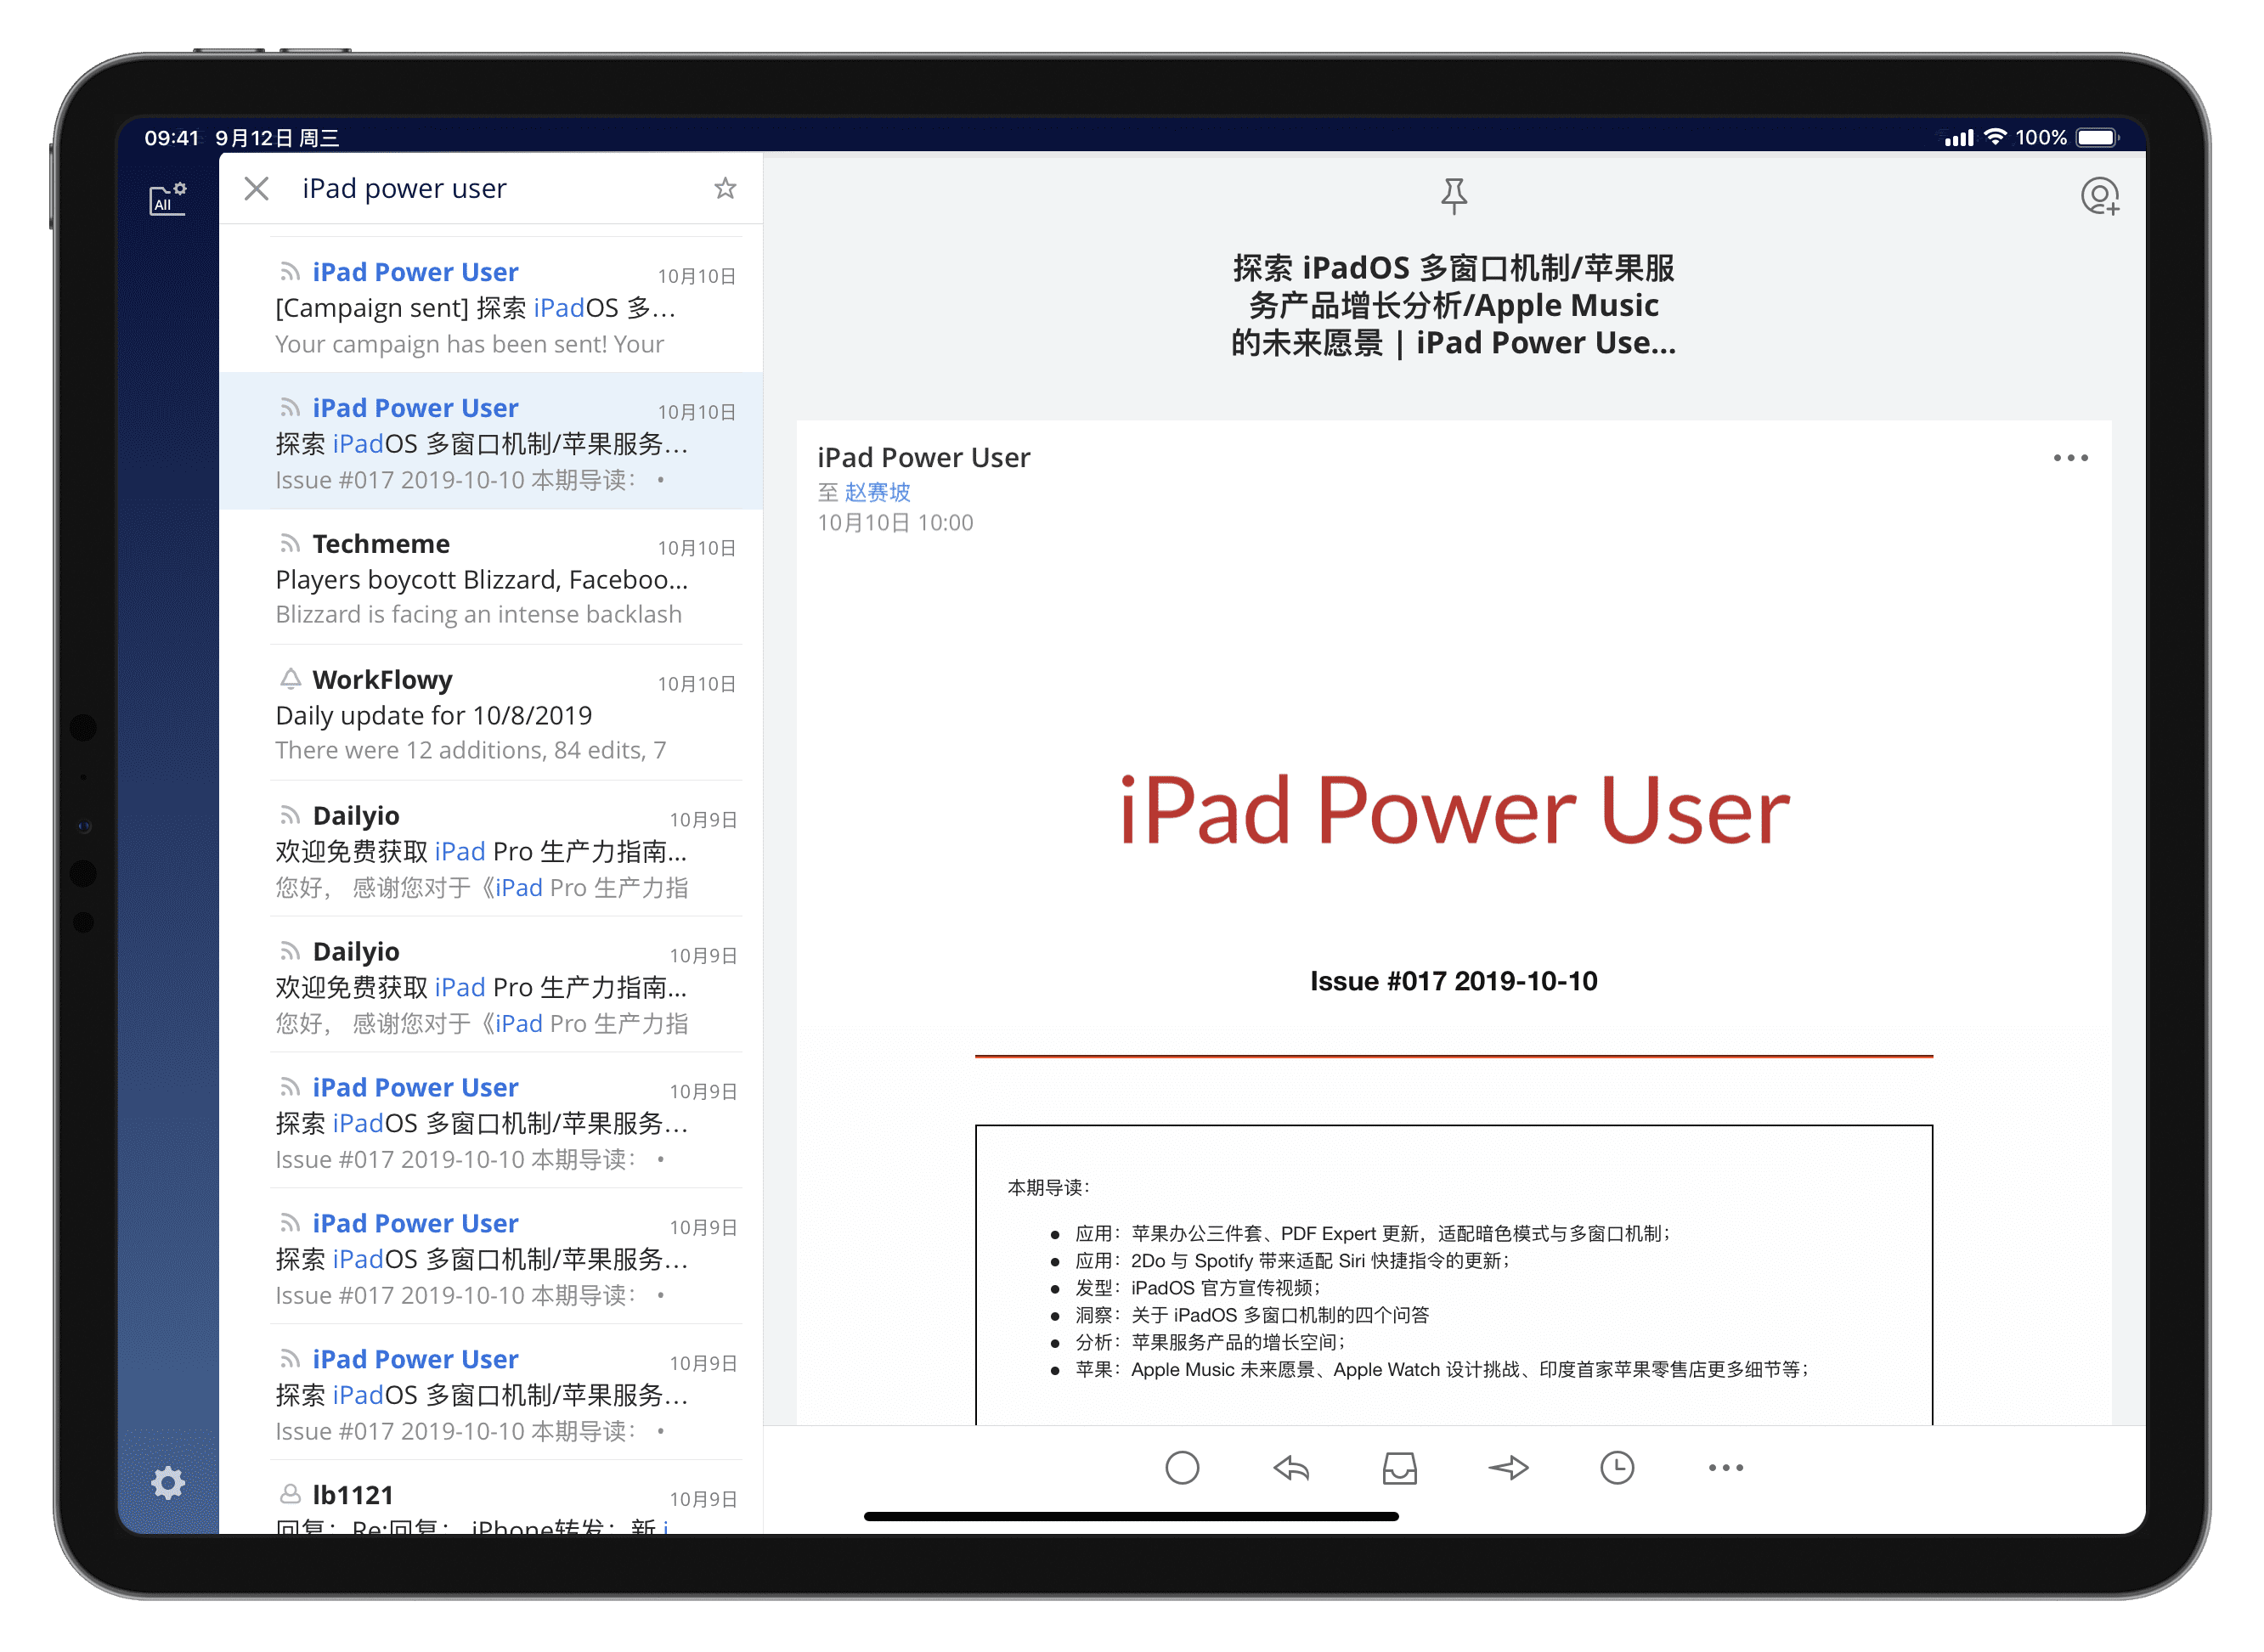Reply using the back arrow icon
Viewport: 2264px width, 1652px height.
click(1290, 1467)
